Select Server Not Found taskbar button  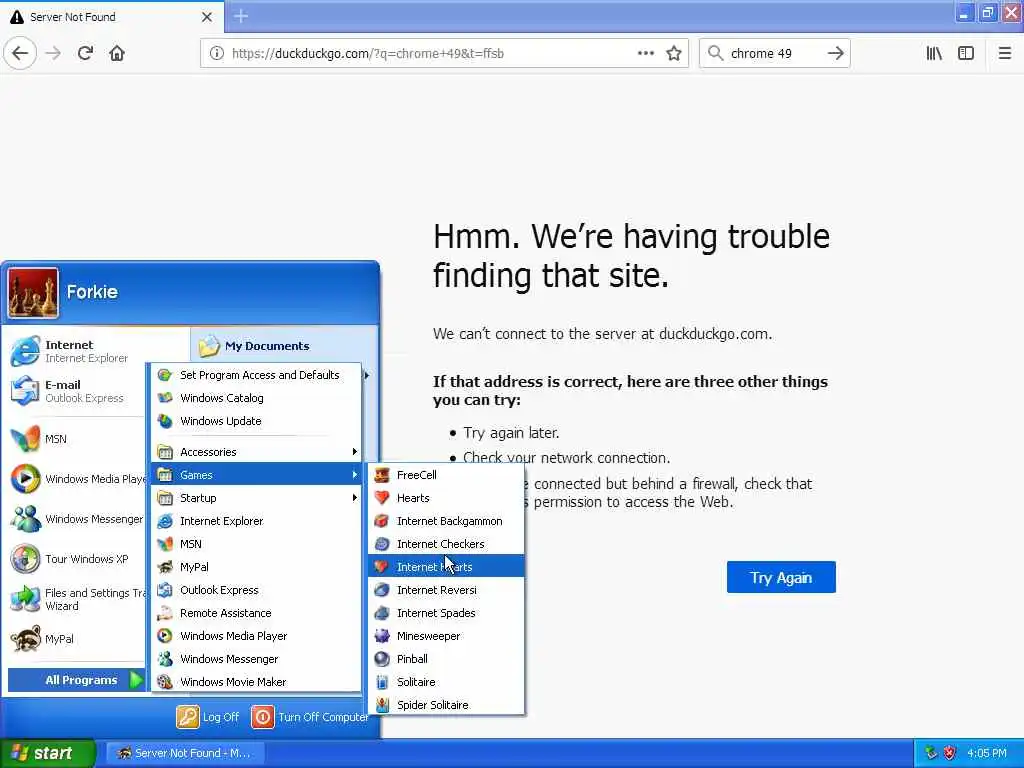tap(184, 753)
